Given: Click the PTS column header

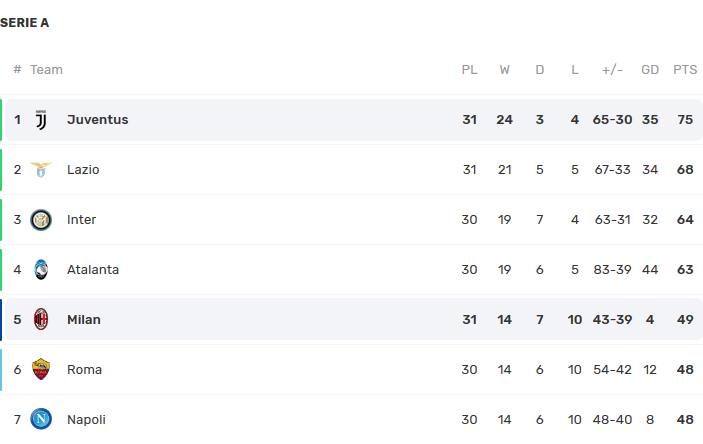Looking at the screenshot, I should [685, 70].
